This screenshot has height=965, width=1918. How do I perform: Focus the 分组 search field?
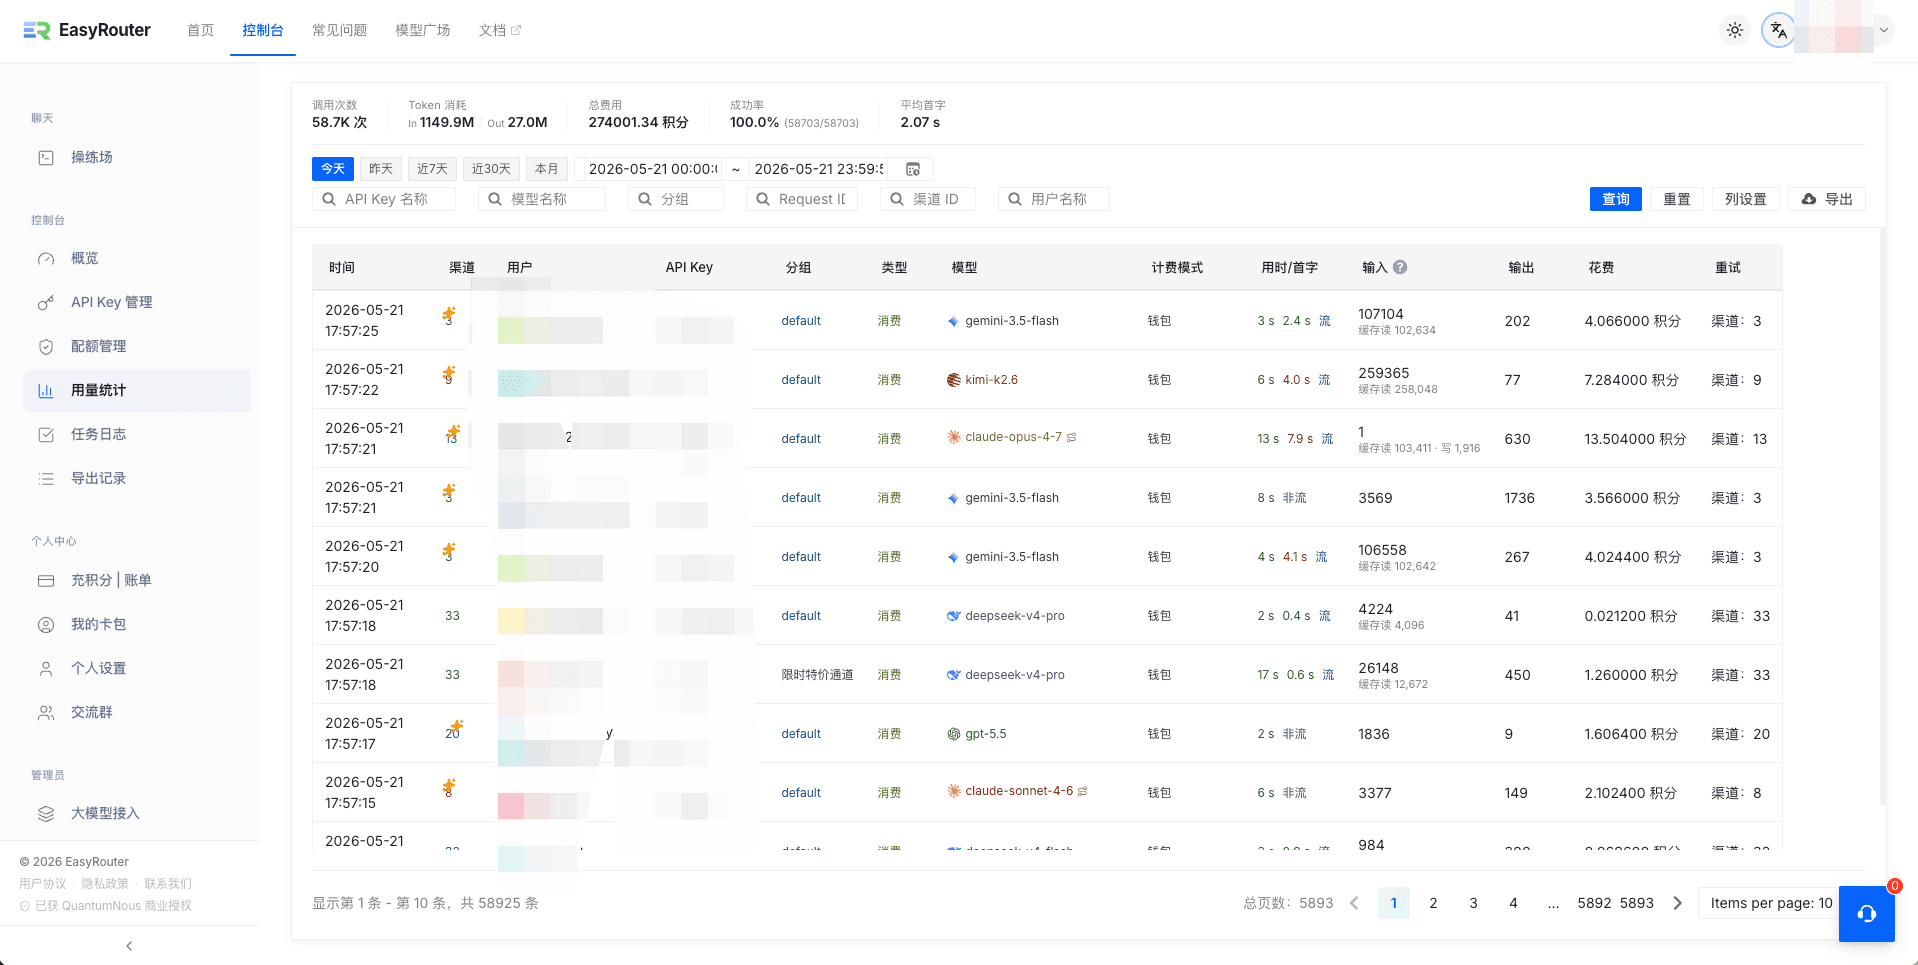click(676, 199)
